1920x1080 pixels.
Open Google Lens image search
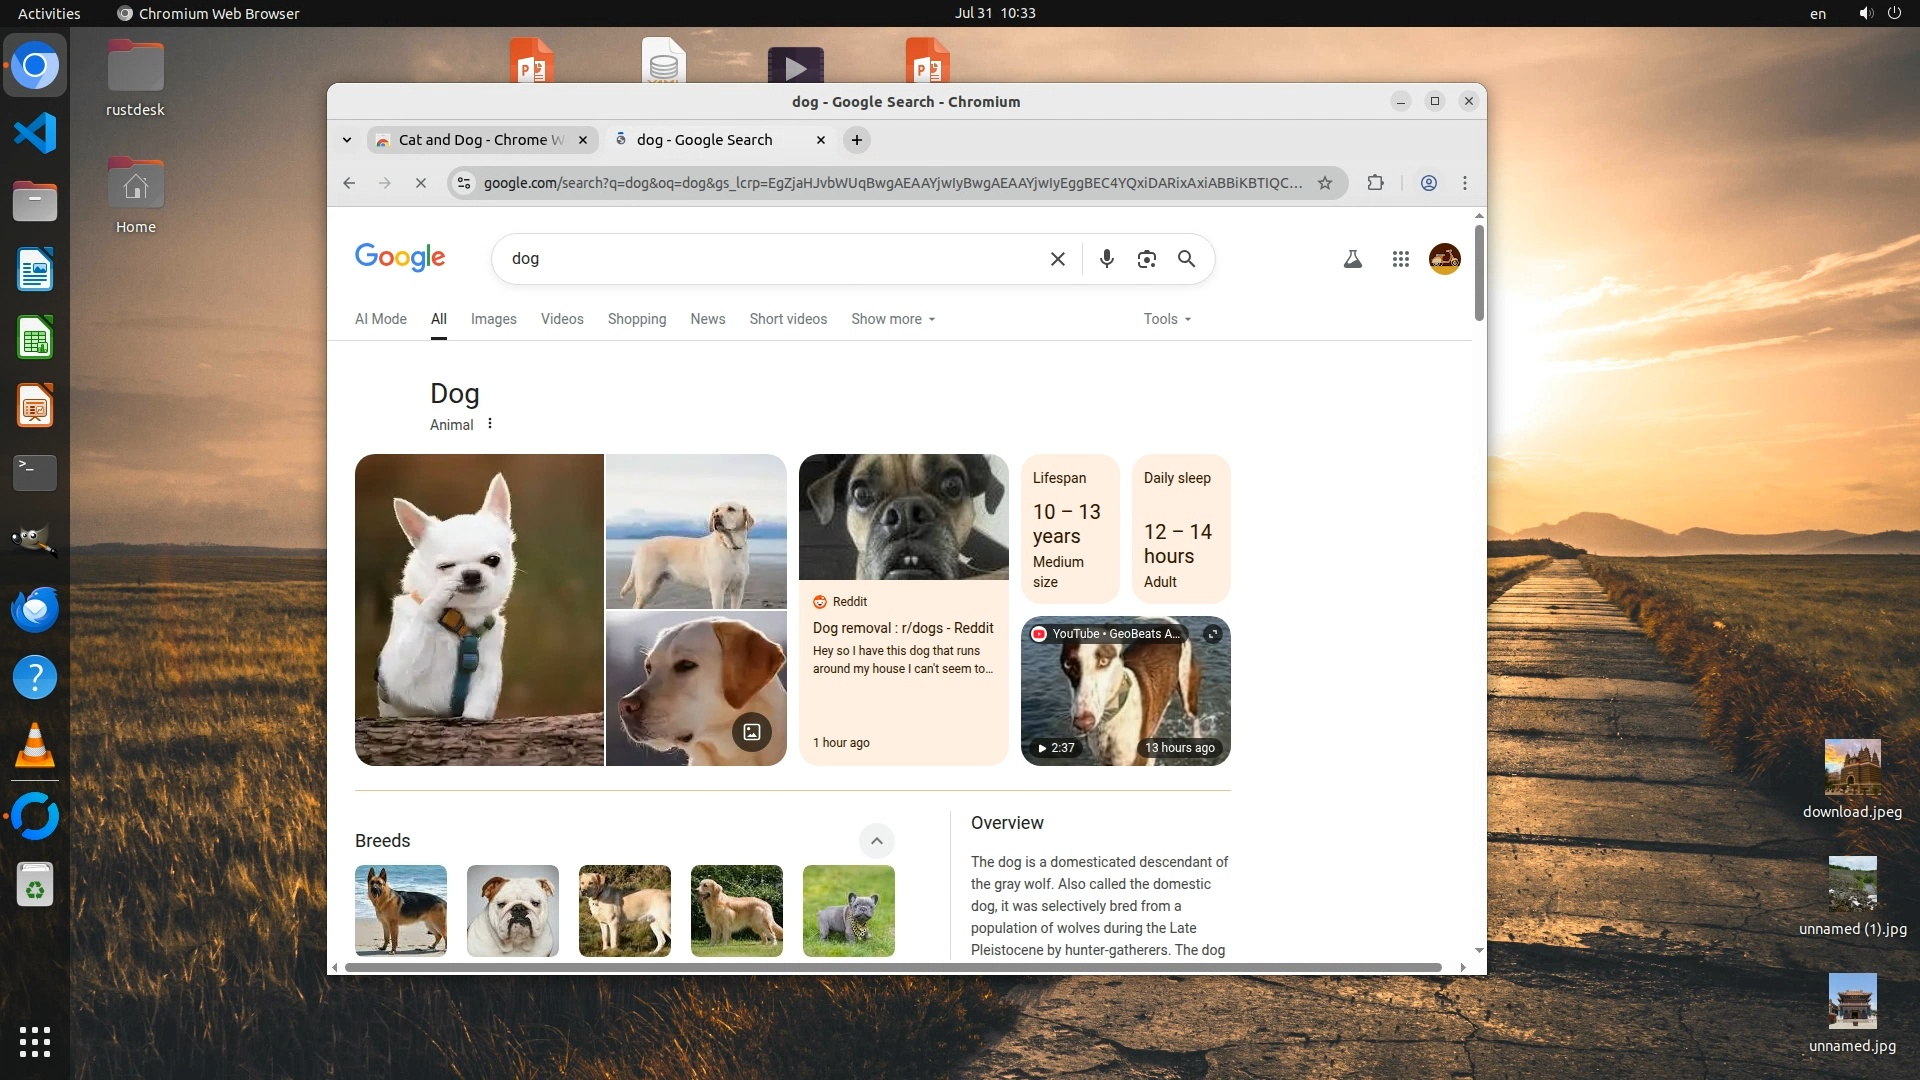[x=1146, y=259]
